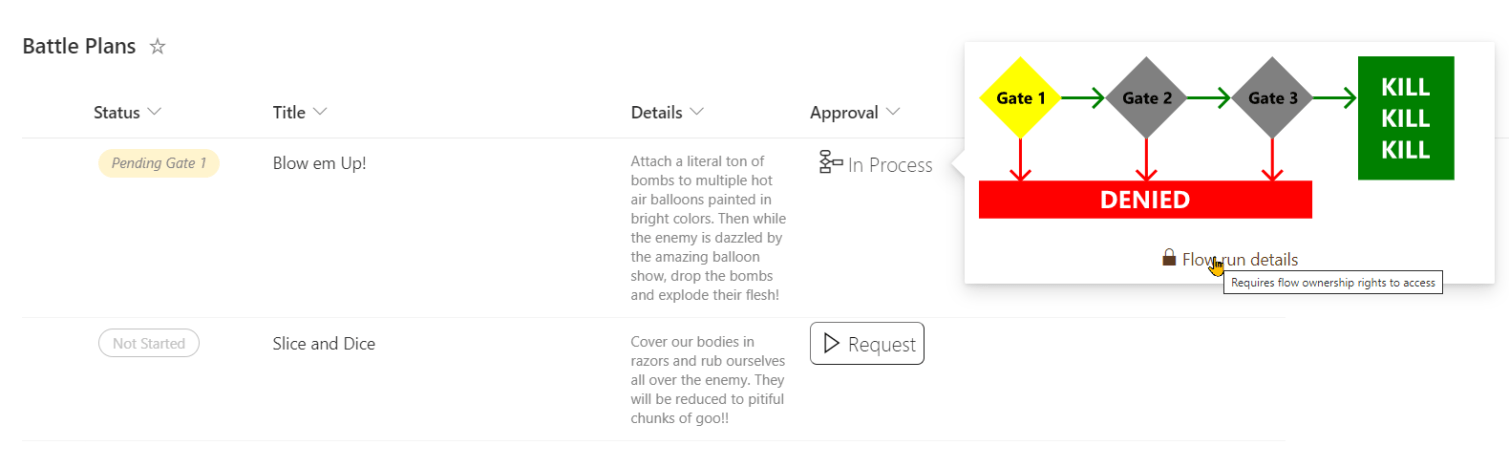Viewport: 1509px width, 467px height.
Task: Open the Flow run details link
Action: (x=1240, y=260)
